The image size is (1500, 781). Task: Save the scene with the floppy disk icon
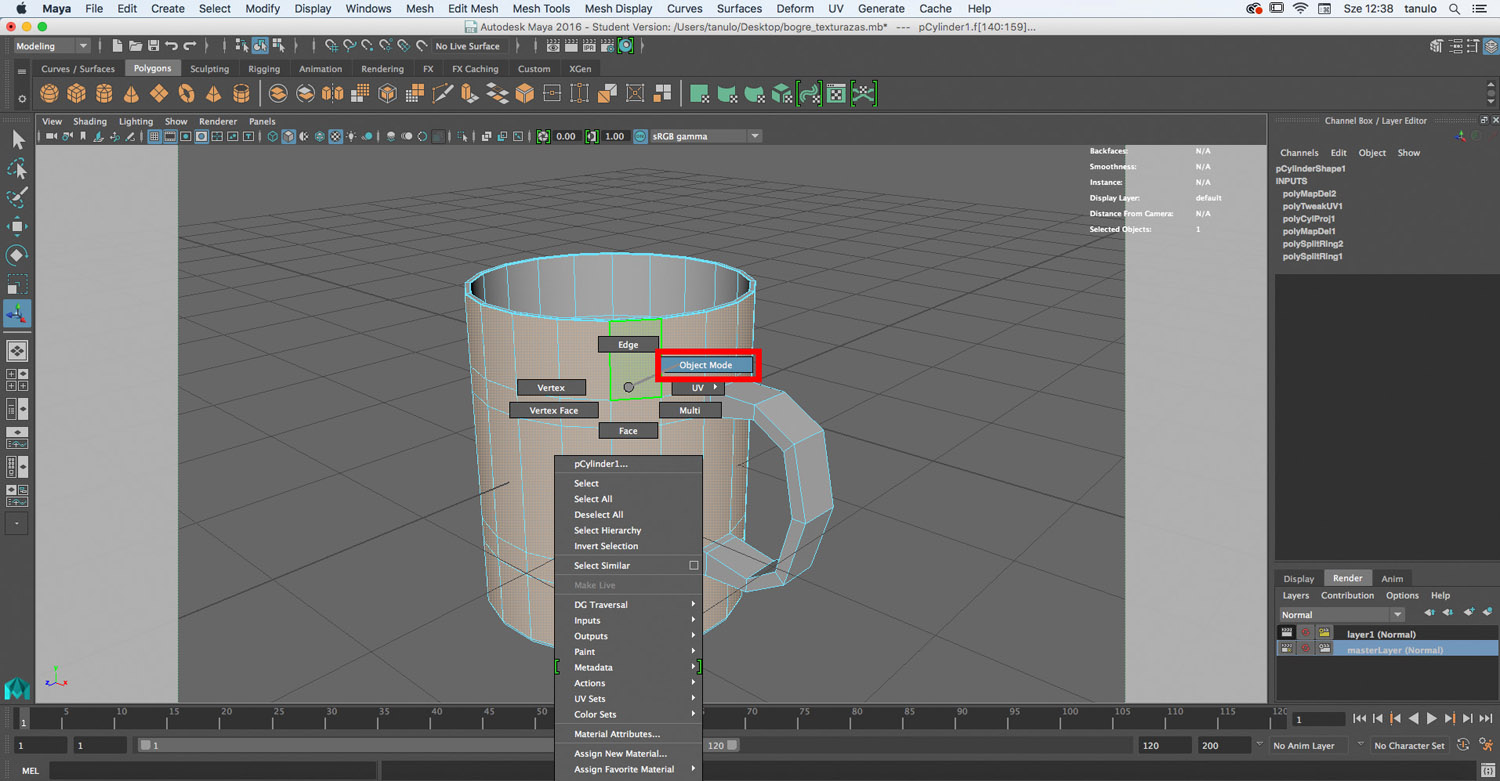(153, 46)
